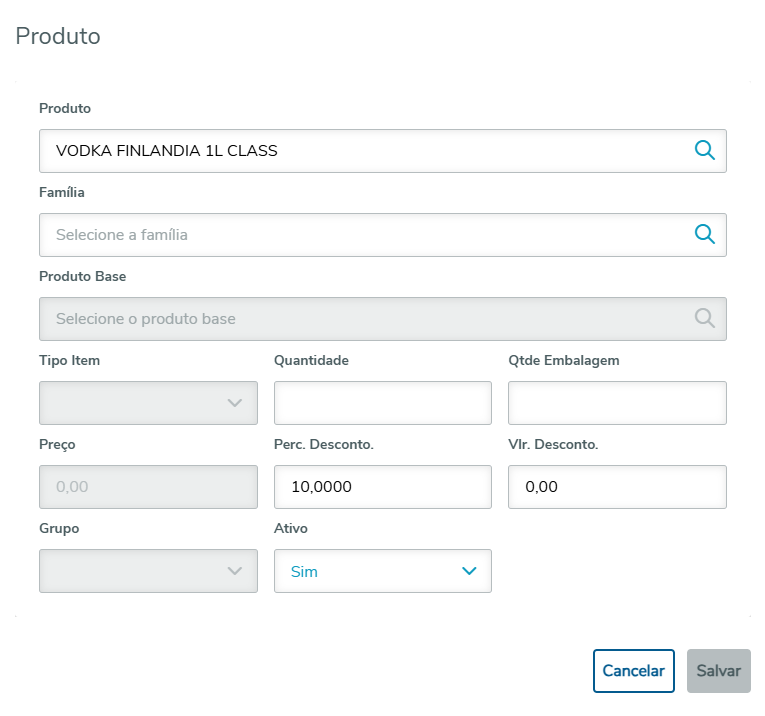Select the Preço field showing 0,00
The image size is (765, 716).
click(148, 487)
